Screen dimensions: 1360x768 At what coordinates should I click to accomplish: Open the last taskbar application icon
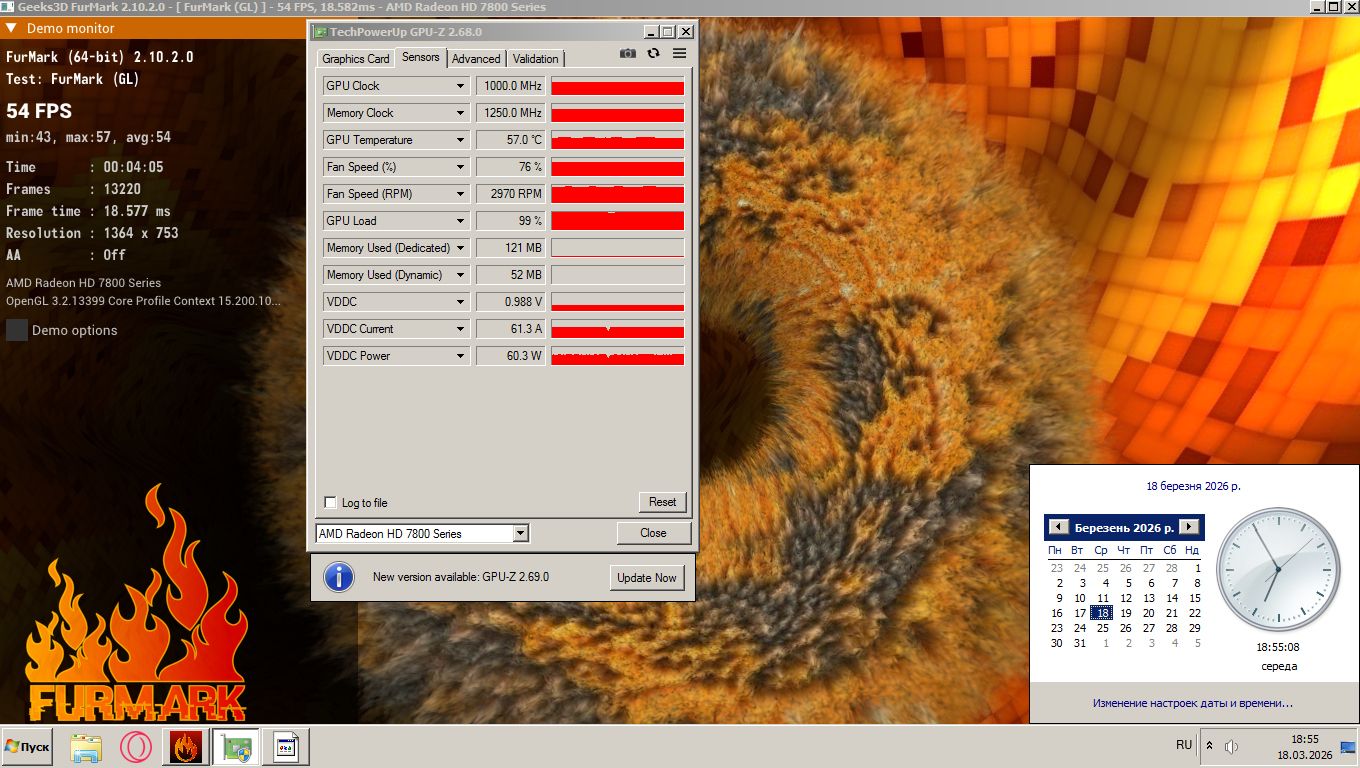click(286, 747)
